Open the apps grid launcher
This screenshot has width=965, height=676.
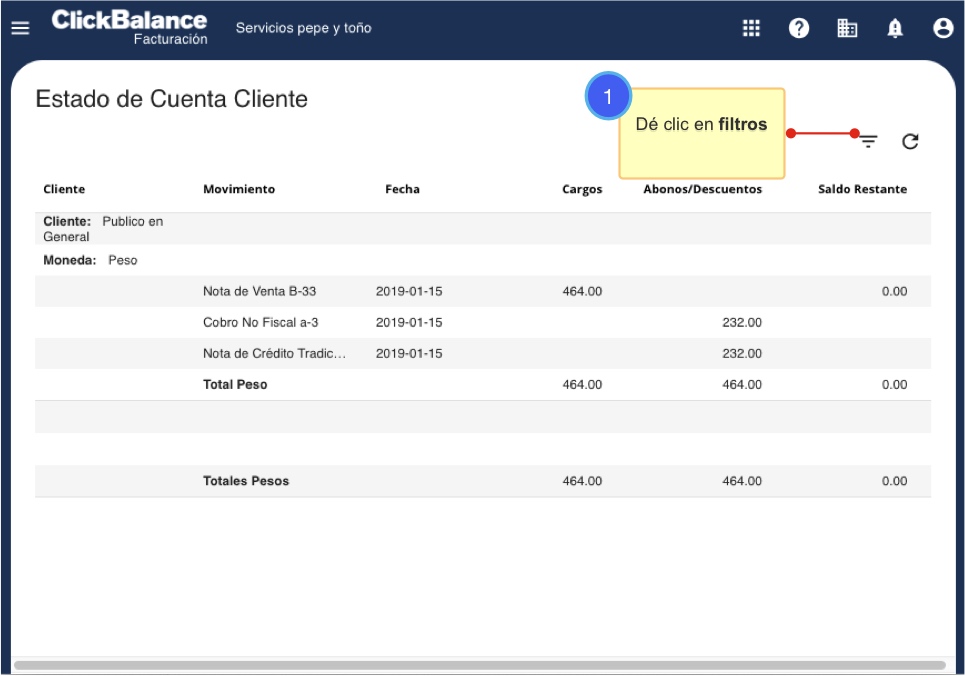pyautogui.click(x=751, y=29)
